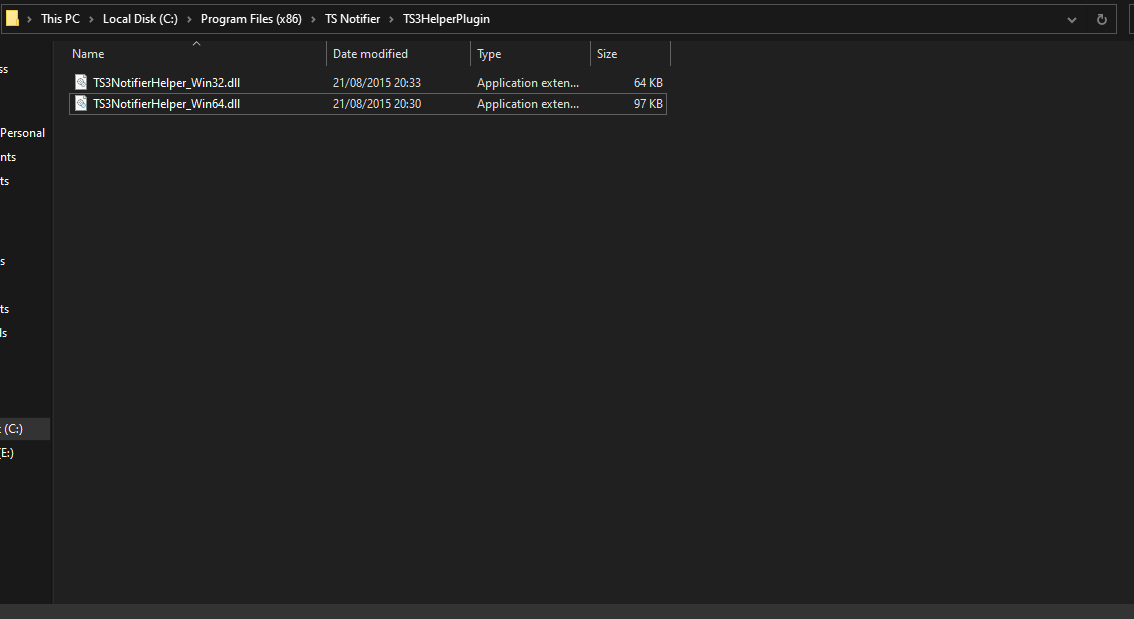
Task: Select (E:) drive in navigation pane
Action: (x=7, y=453)
